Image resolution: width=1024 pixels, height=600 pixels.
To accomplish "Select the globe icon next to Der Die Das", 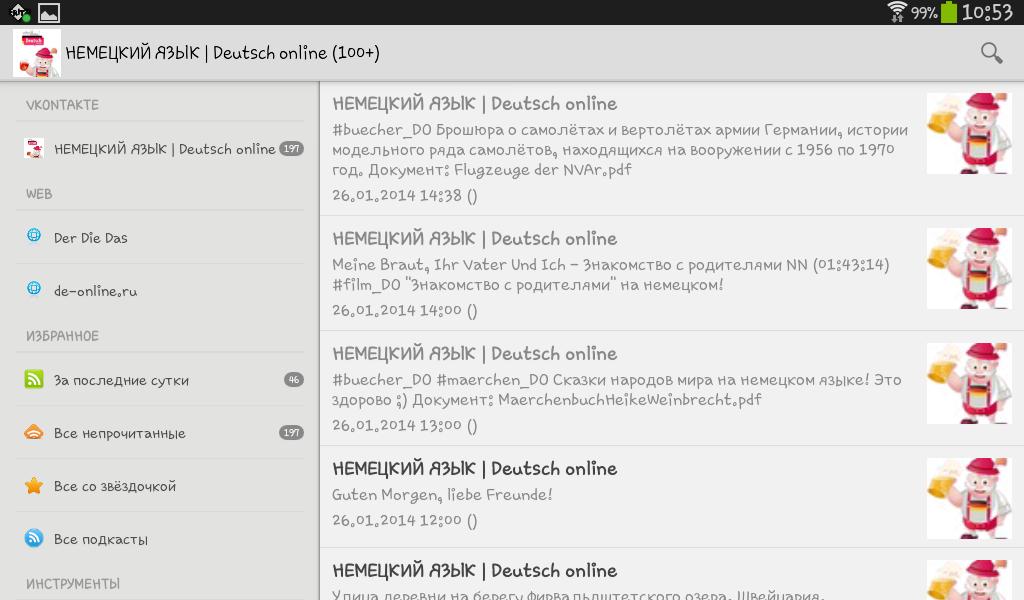I will click(x=33, y=237).
